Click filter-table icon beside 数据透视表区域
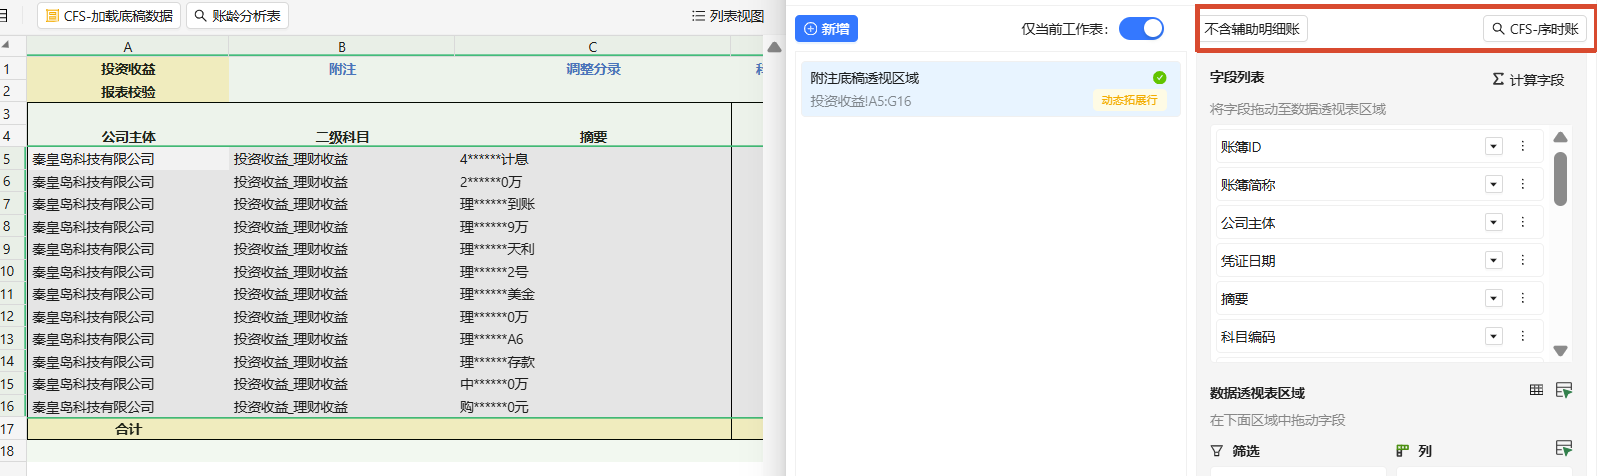 point(1564,390)
